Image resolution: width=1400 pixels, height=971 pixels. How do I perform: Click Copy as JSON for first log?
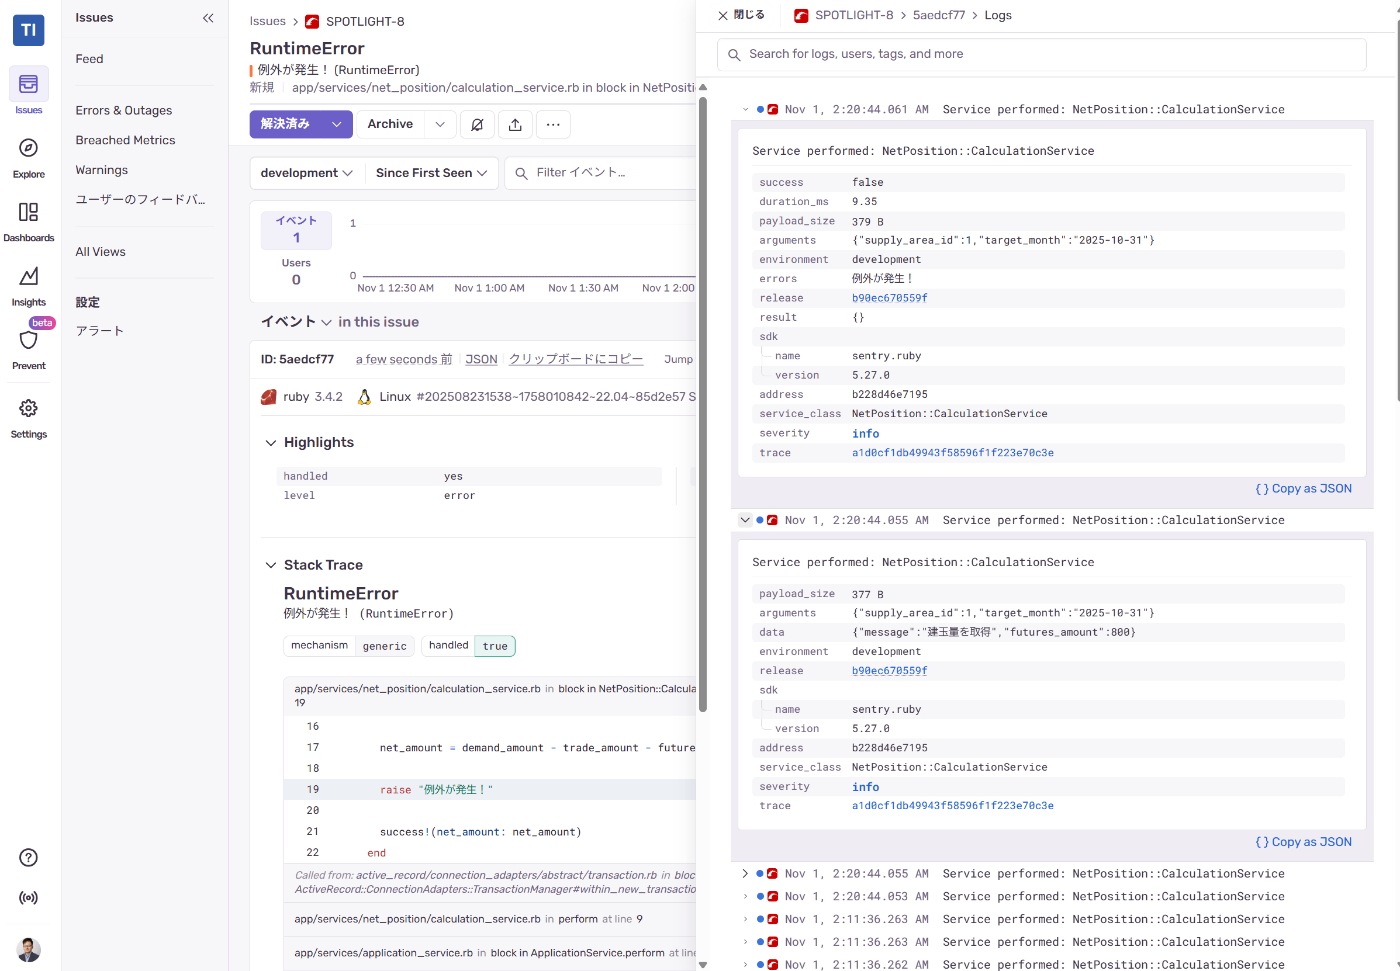1304,489
